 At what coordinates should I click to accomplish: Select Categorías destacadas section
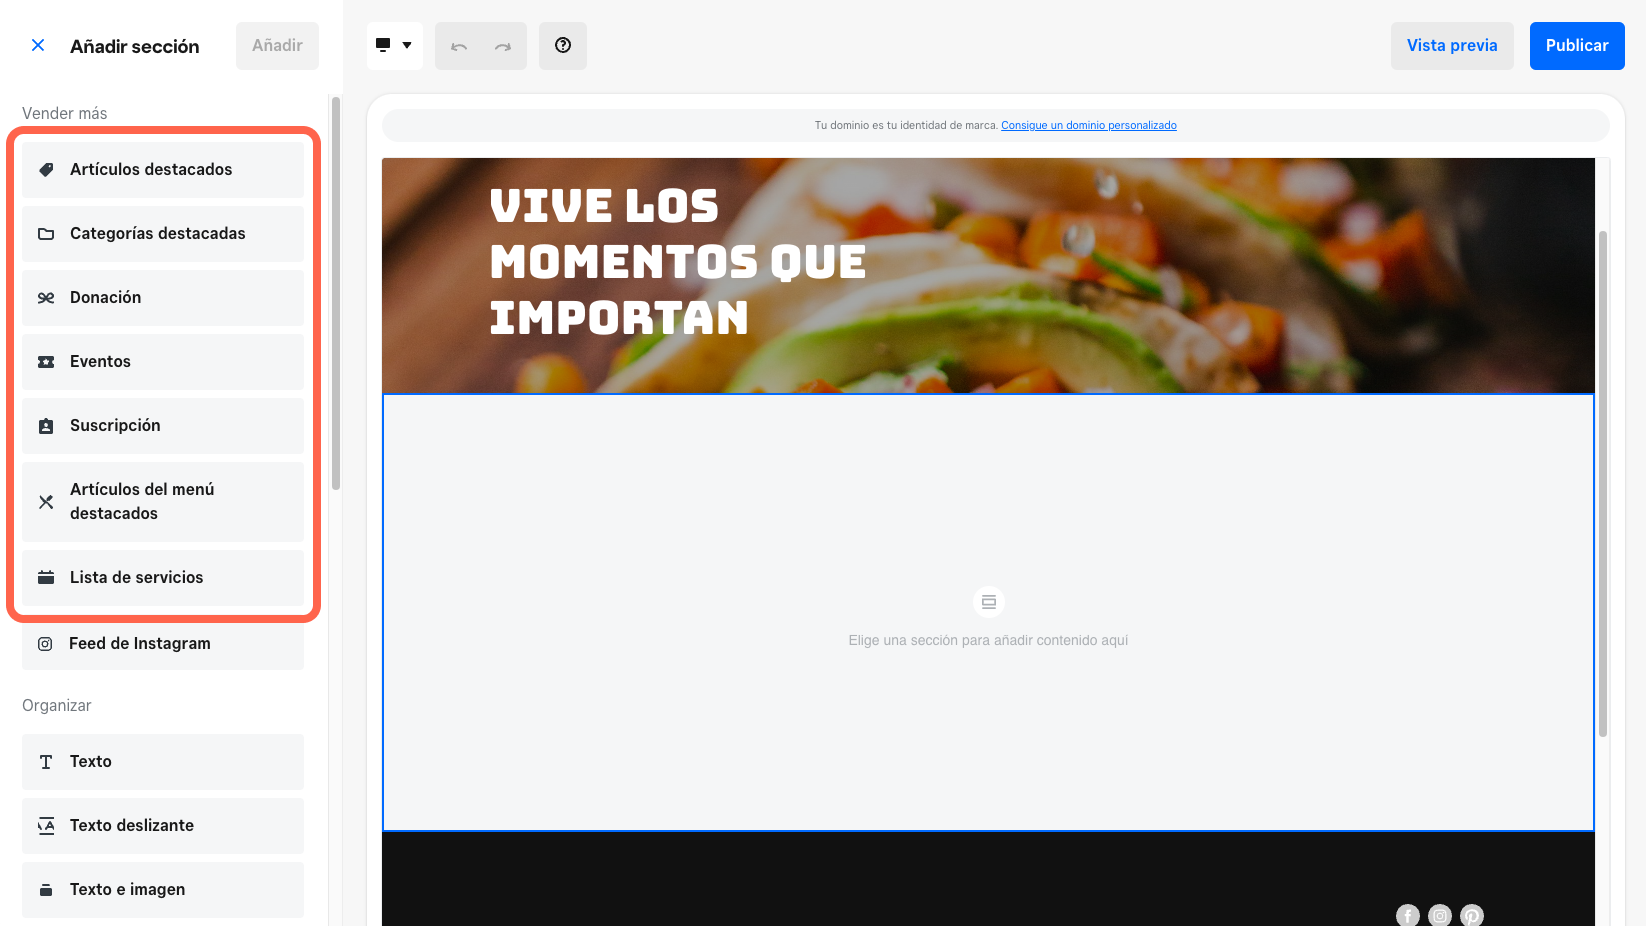point(163,234)
